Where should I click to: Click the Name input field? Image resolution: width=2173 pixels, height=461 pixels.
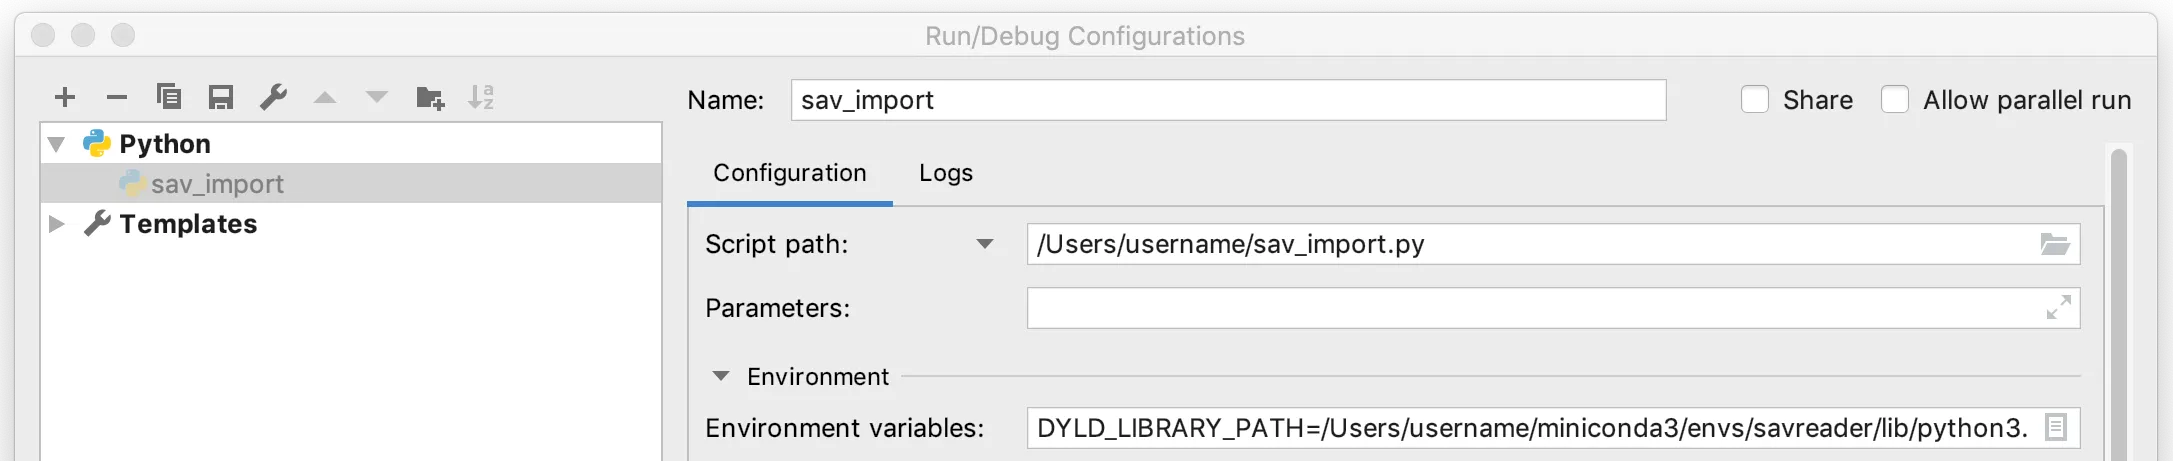[x=1228, y=100]
